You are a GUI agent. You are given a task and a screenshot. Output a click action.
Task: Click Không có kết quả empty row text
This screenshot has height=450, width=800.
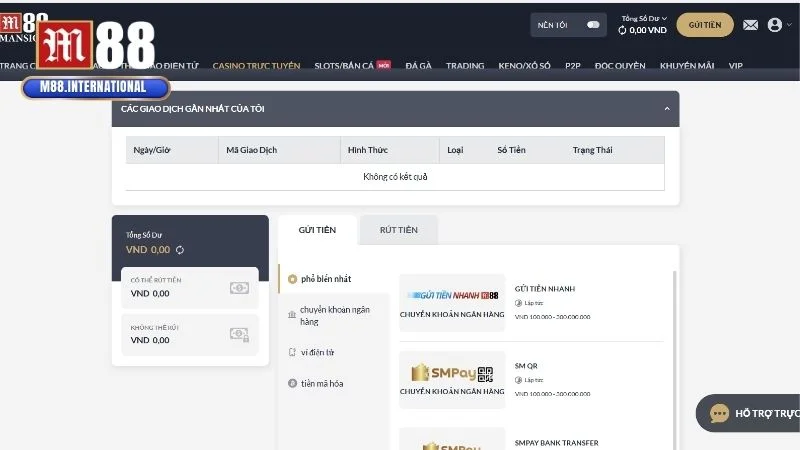point(395,177)
